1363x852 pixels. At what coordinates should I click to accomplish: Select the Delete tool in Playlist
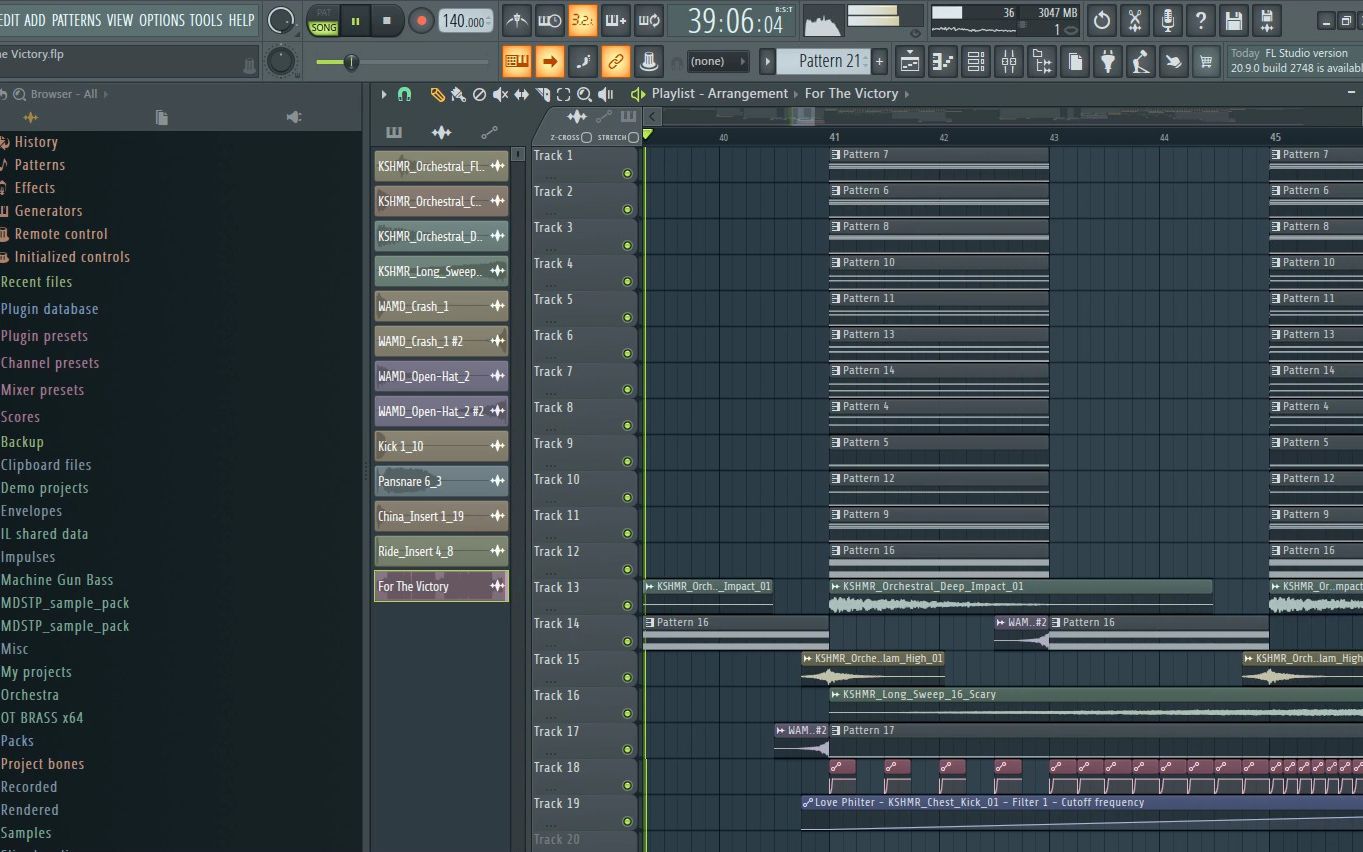pos(479,94)
